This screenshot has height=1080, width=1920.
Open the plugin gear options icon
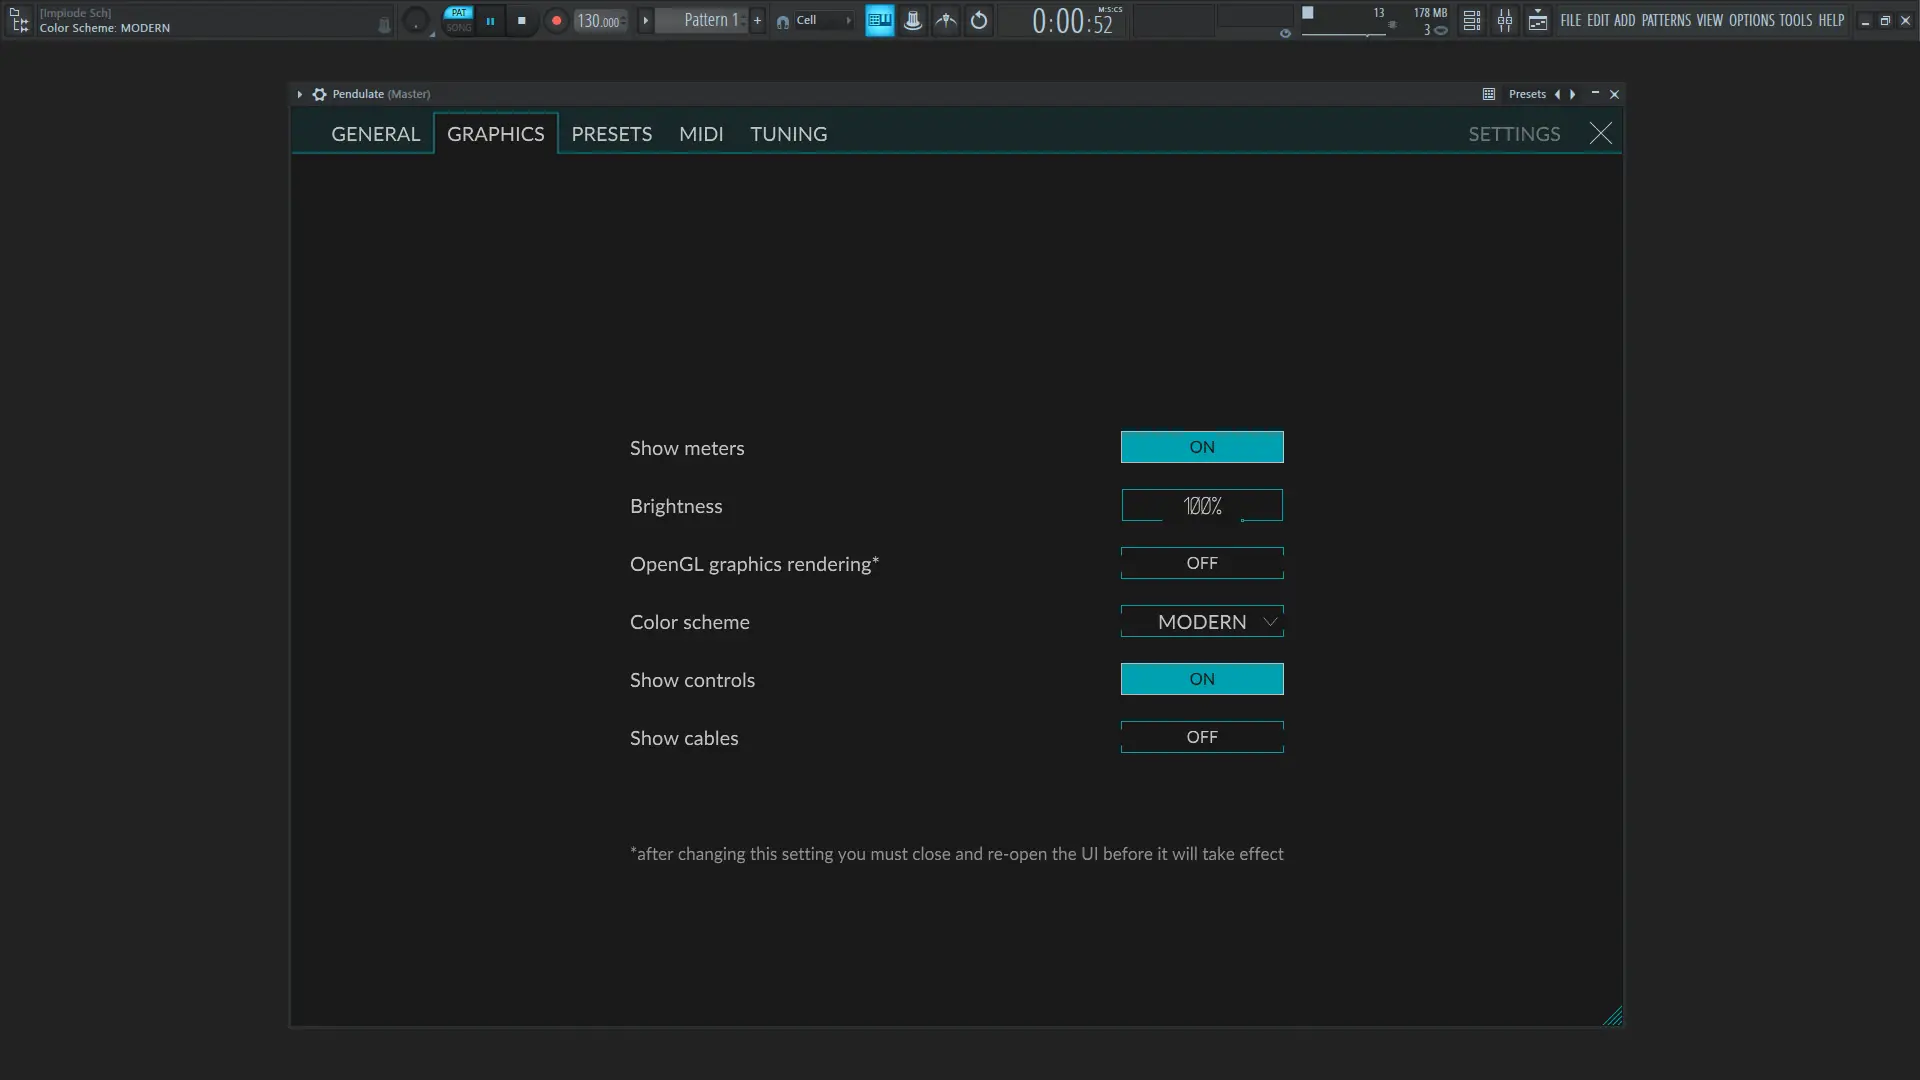pos(319,94)
